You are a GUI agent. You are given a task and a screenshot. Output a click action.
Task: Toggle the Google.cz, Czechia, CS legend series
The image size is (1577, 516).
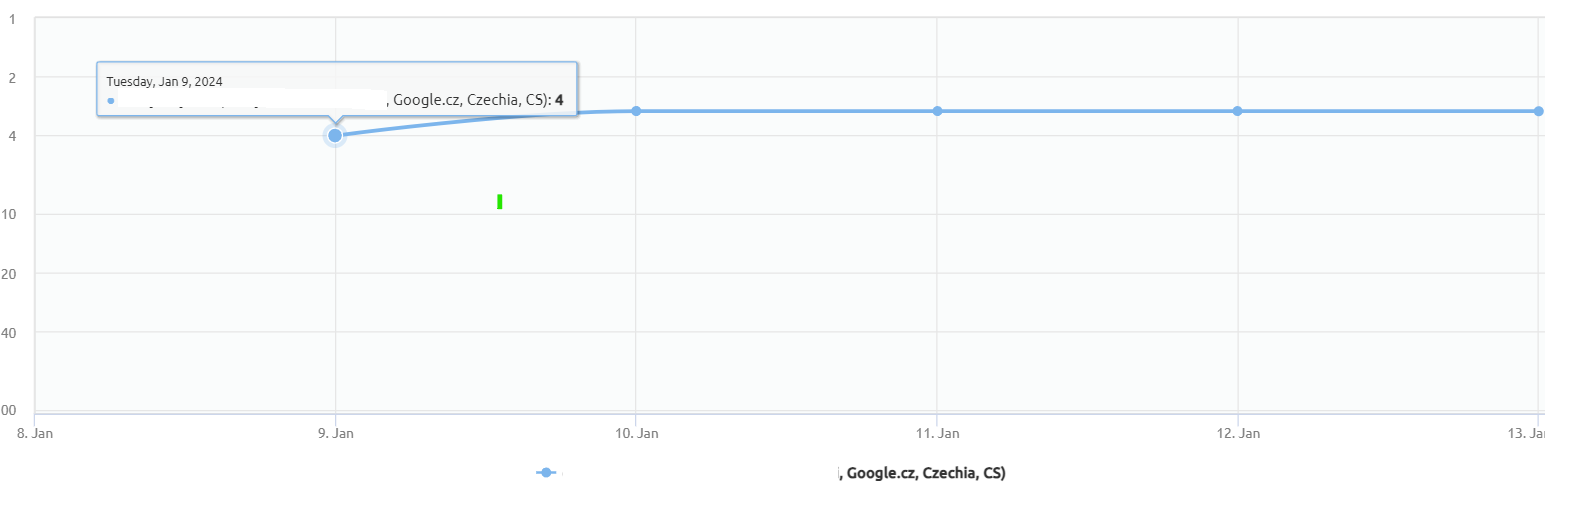tap(924, 473)
